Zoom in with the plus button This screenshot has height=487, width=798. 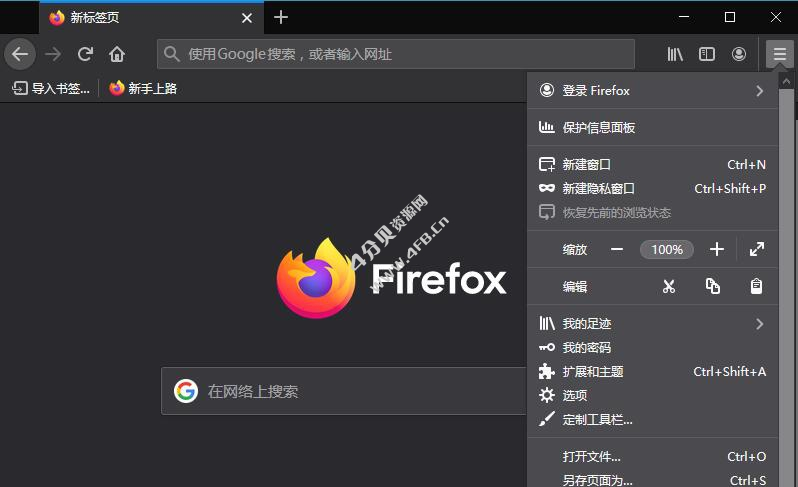click(716, 249)
